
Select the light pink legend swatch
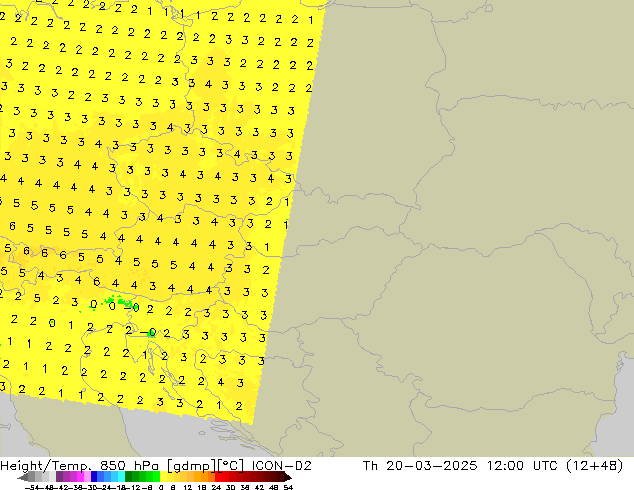tap(87, 477)
